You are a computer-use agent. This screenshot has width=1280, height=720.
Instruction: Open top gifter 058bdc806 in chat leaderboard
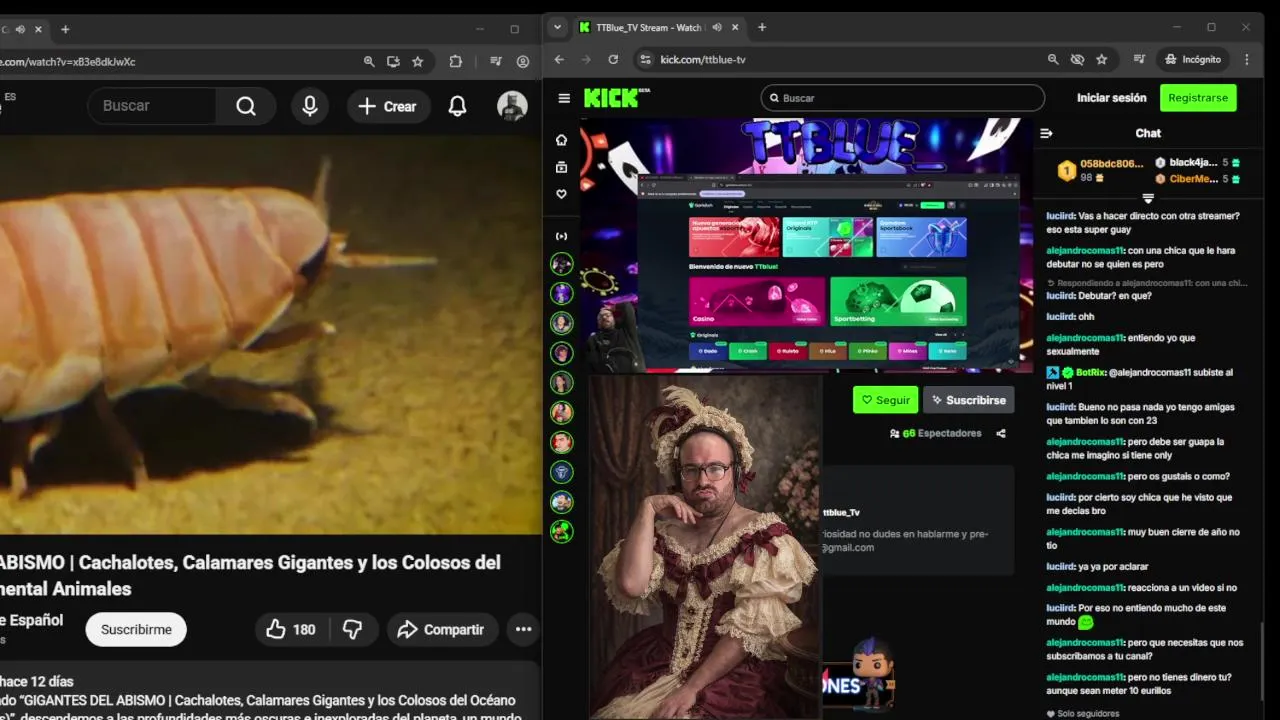point(1101,171)
